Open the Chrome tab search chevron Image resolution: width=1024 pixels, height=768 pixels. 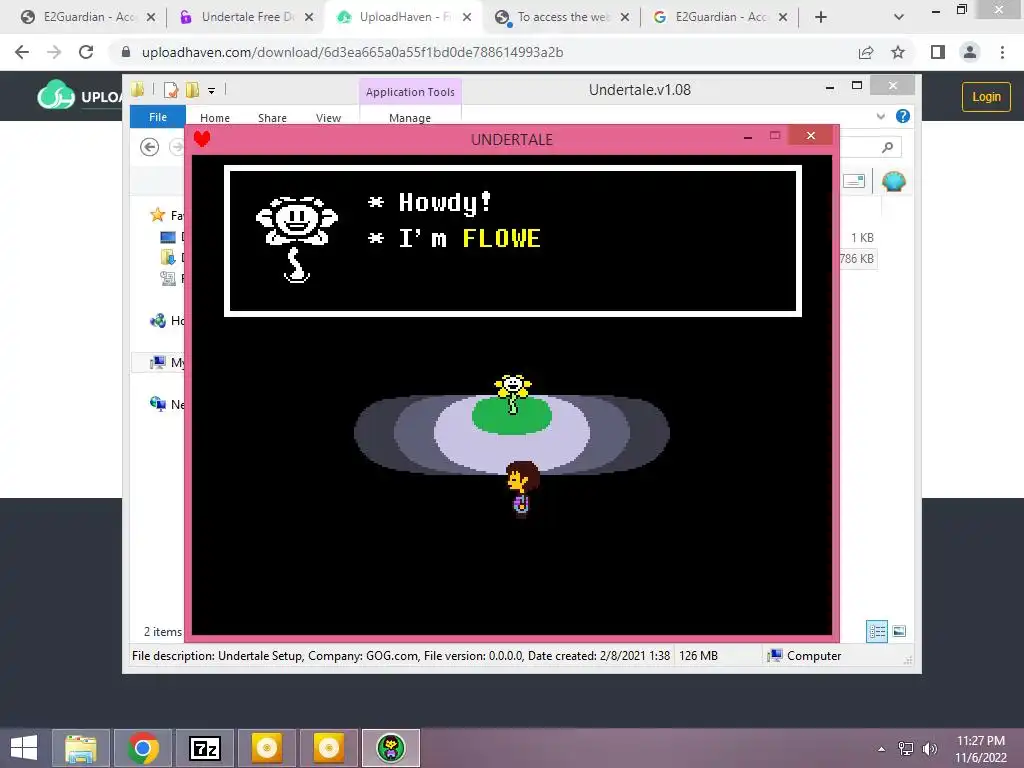(899, 17)
